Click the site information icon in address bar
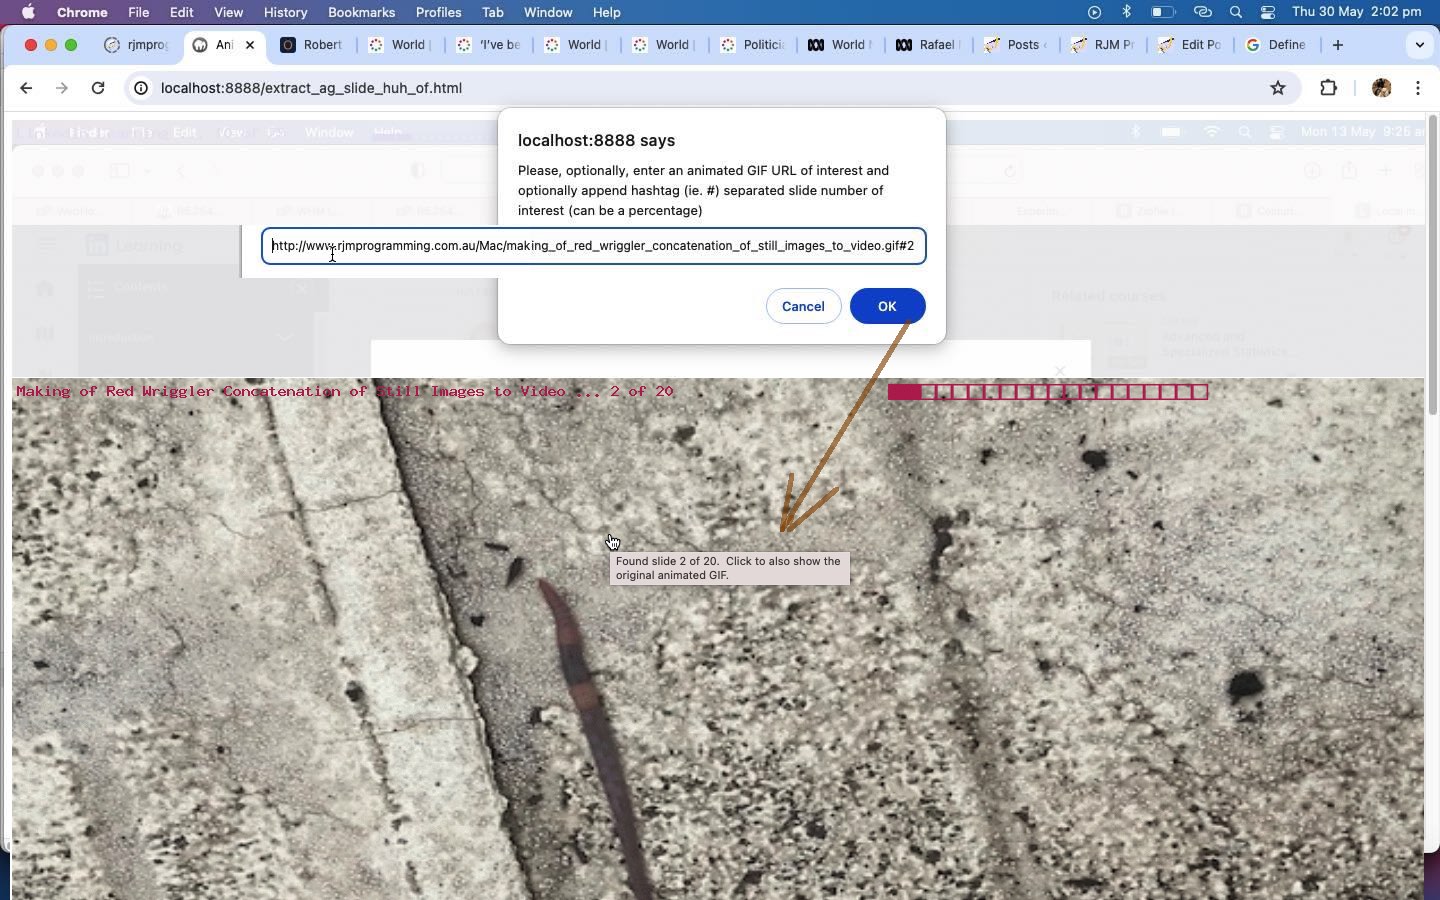Viewport: 1440px width, 900px height. (x=142, y=88)
